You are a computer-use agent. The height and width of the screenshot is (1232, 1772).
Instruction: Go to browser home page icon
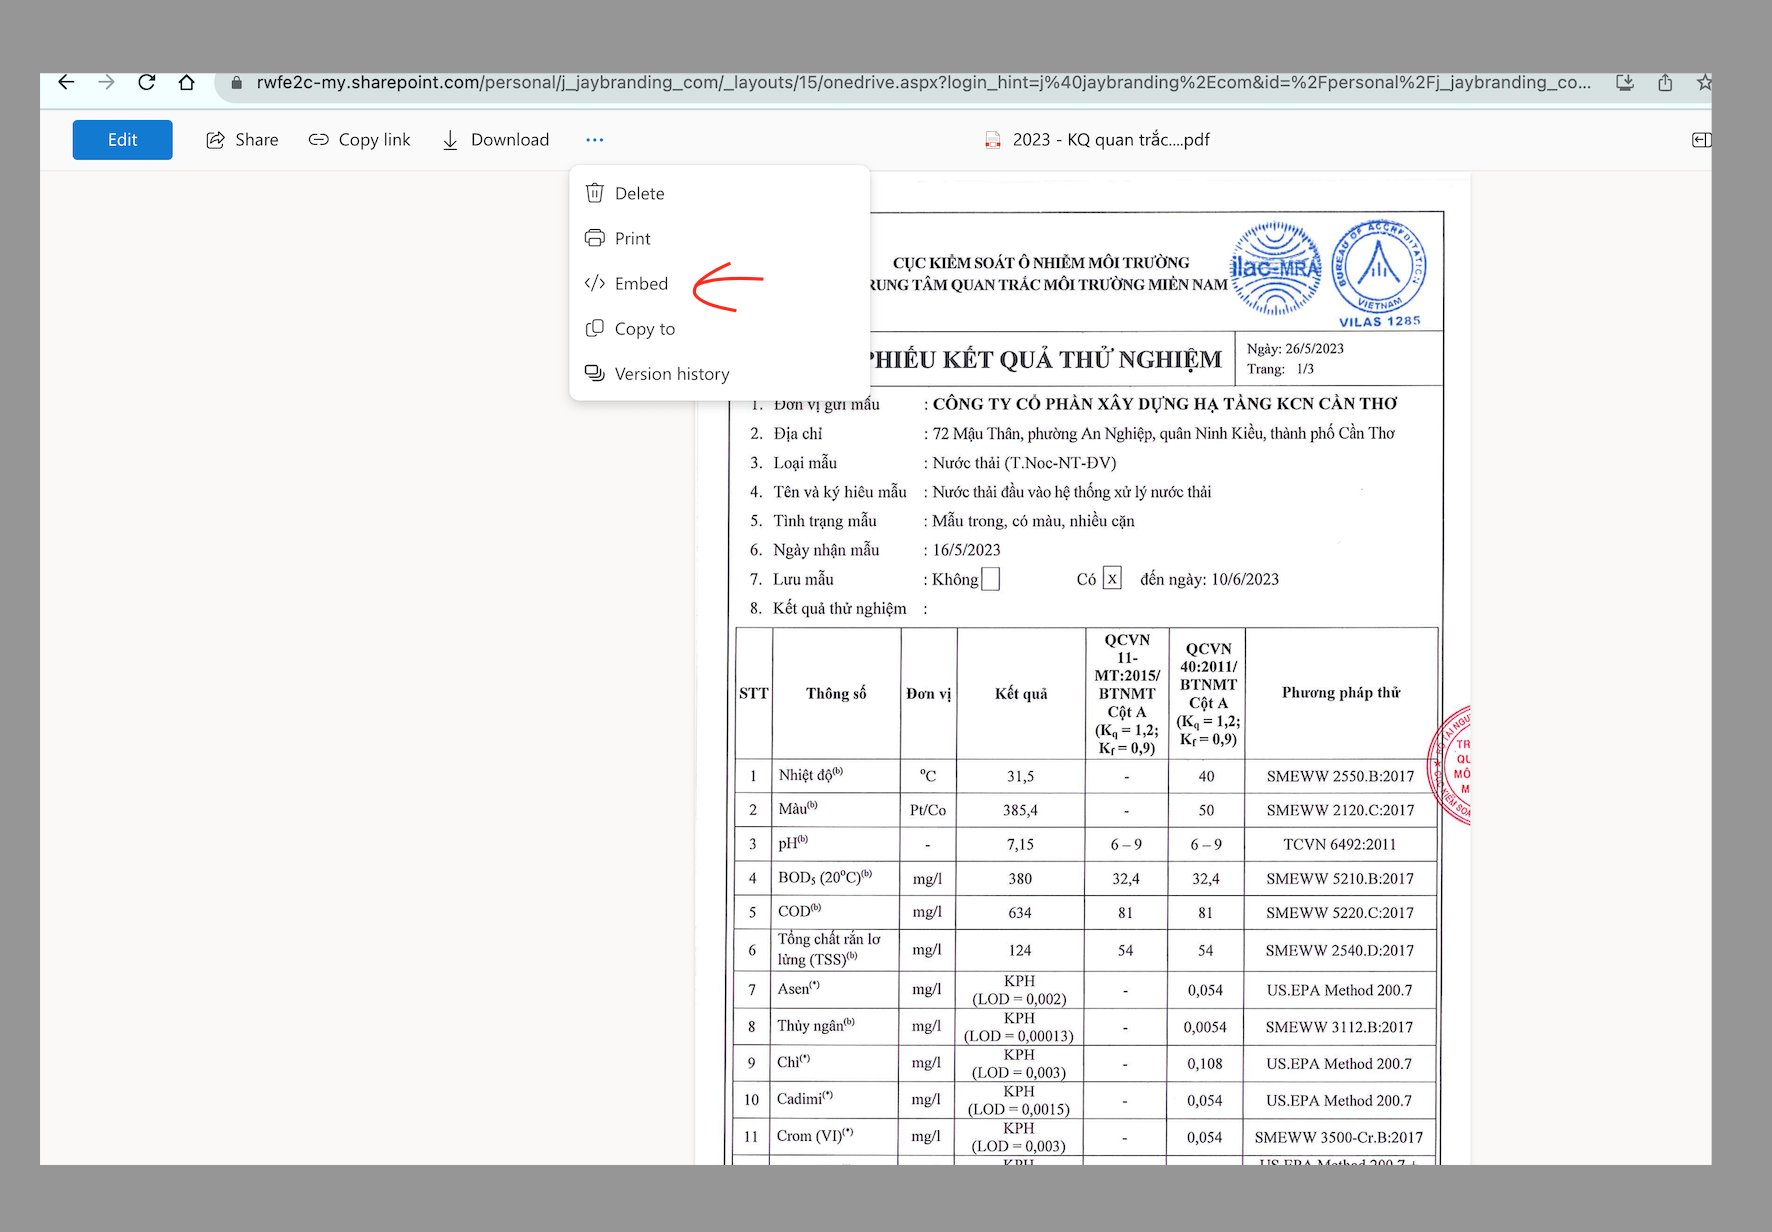click(x=187, y=83)
